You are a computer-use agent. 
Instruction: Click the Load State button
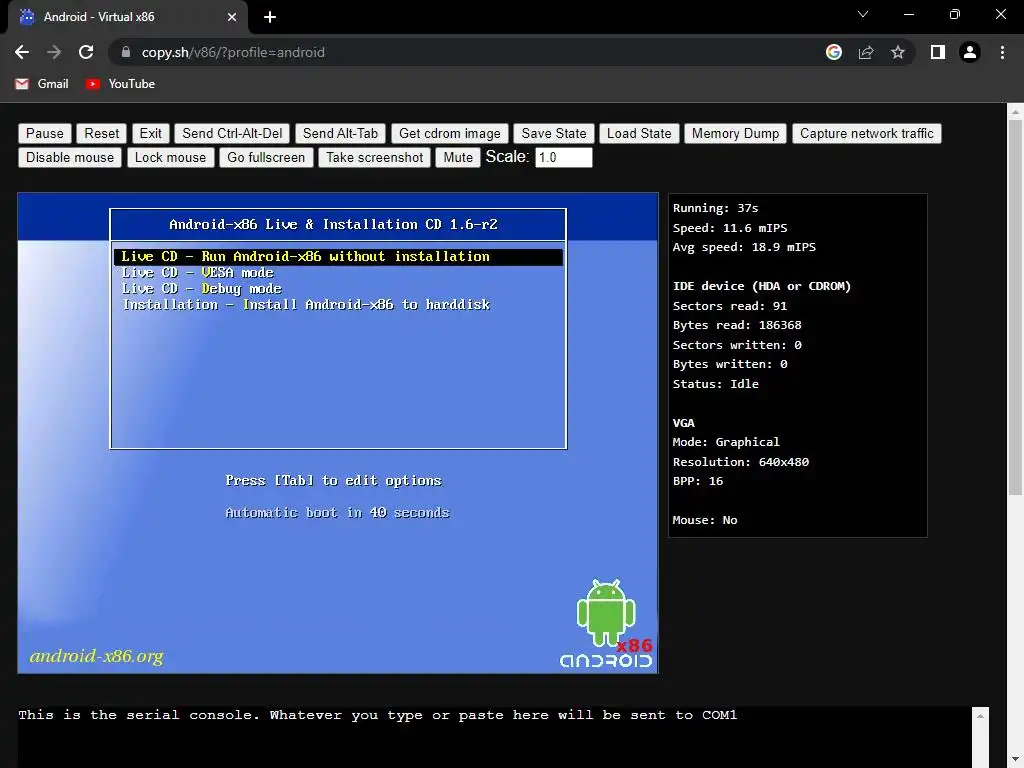point(639,133)
